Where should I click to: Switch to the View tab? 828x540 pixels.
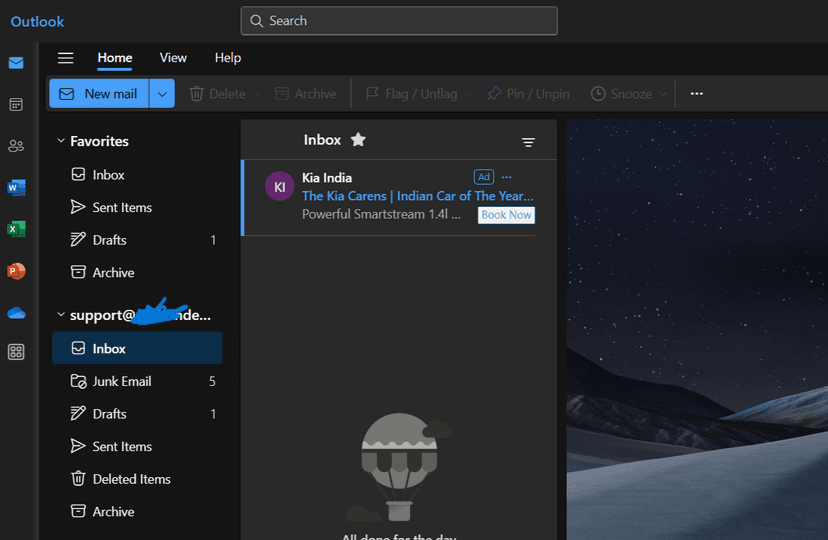click(173, 58)
